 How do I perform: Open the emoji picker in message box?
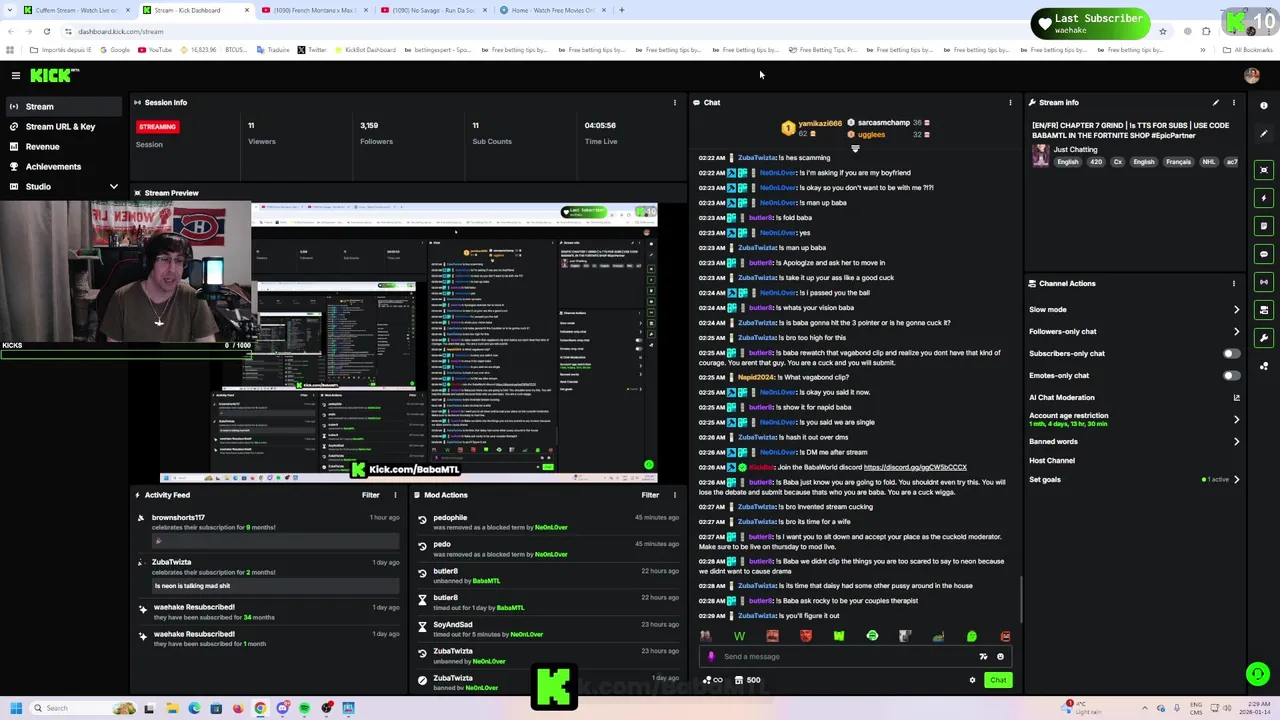click(1000, 657)
